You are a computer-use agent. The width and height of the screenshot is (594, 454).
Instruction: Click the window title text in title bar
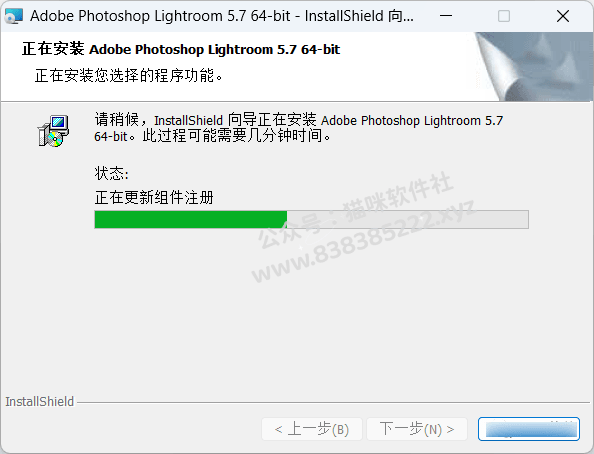[x=222, y=16]
